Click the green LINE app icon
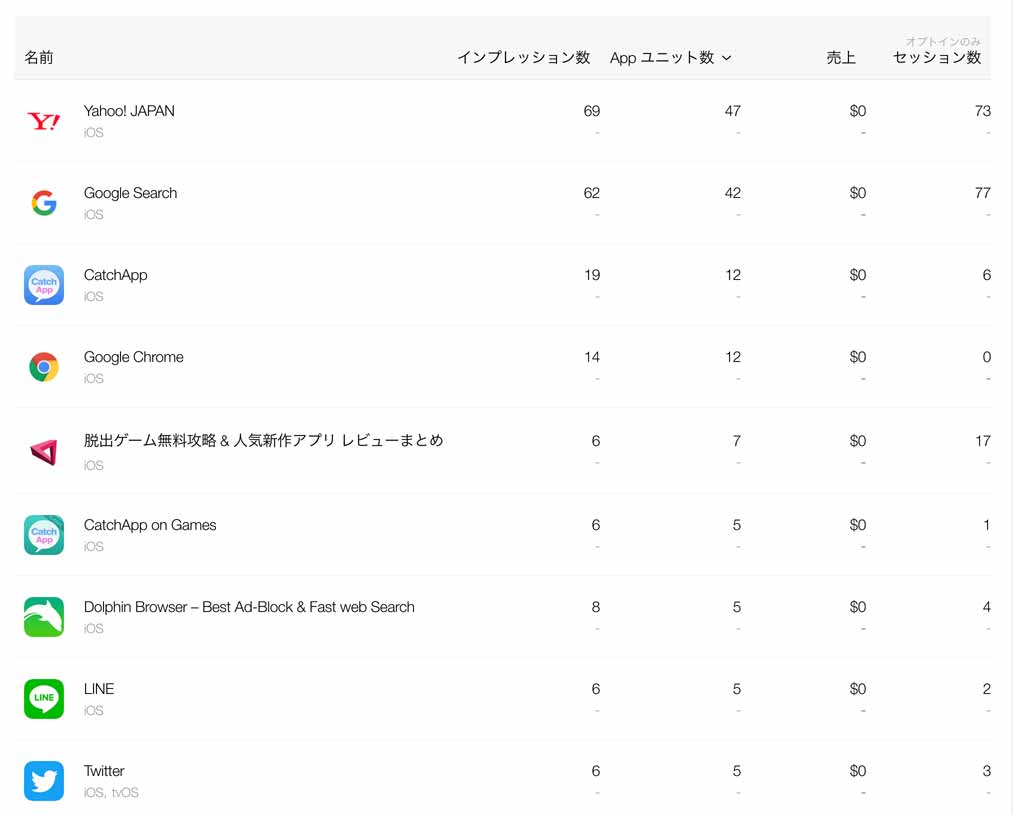1013x815 pixels. pos(44,699)
